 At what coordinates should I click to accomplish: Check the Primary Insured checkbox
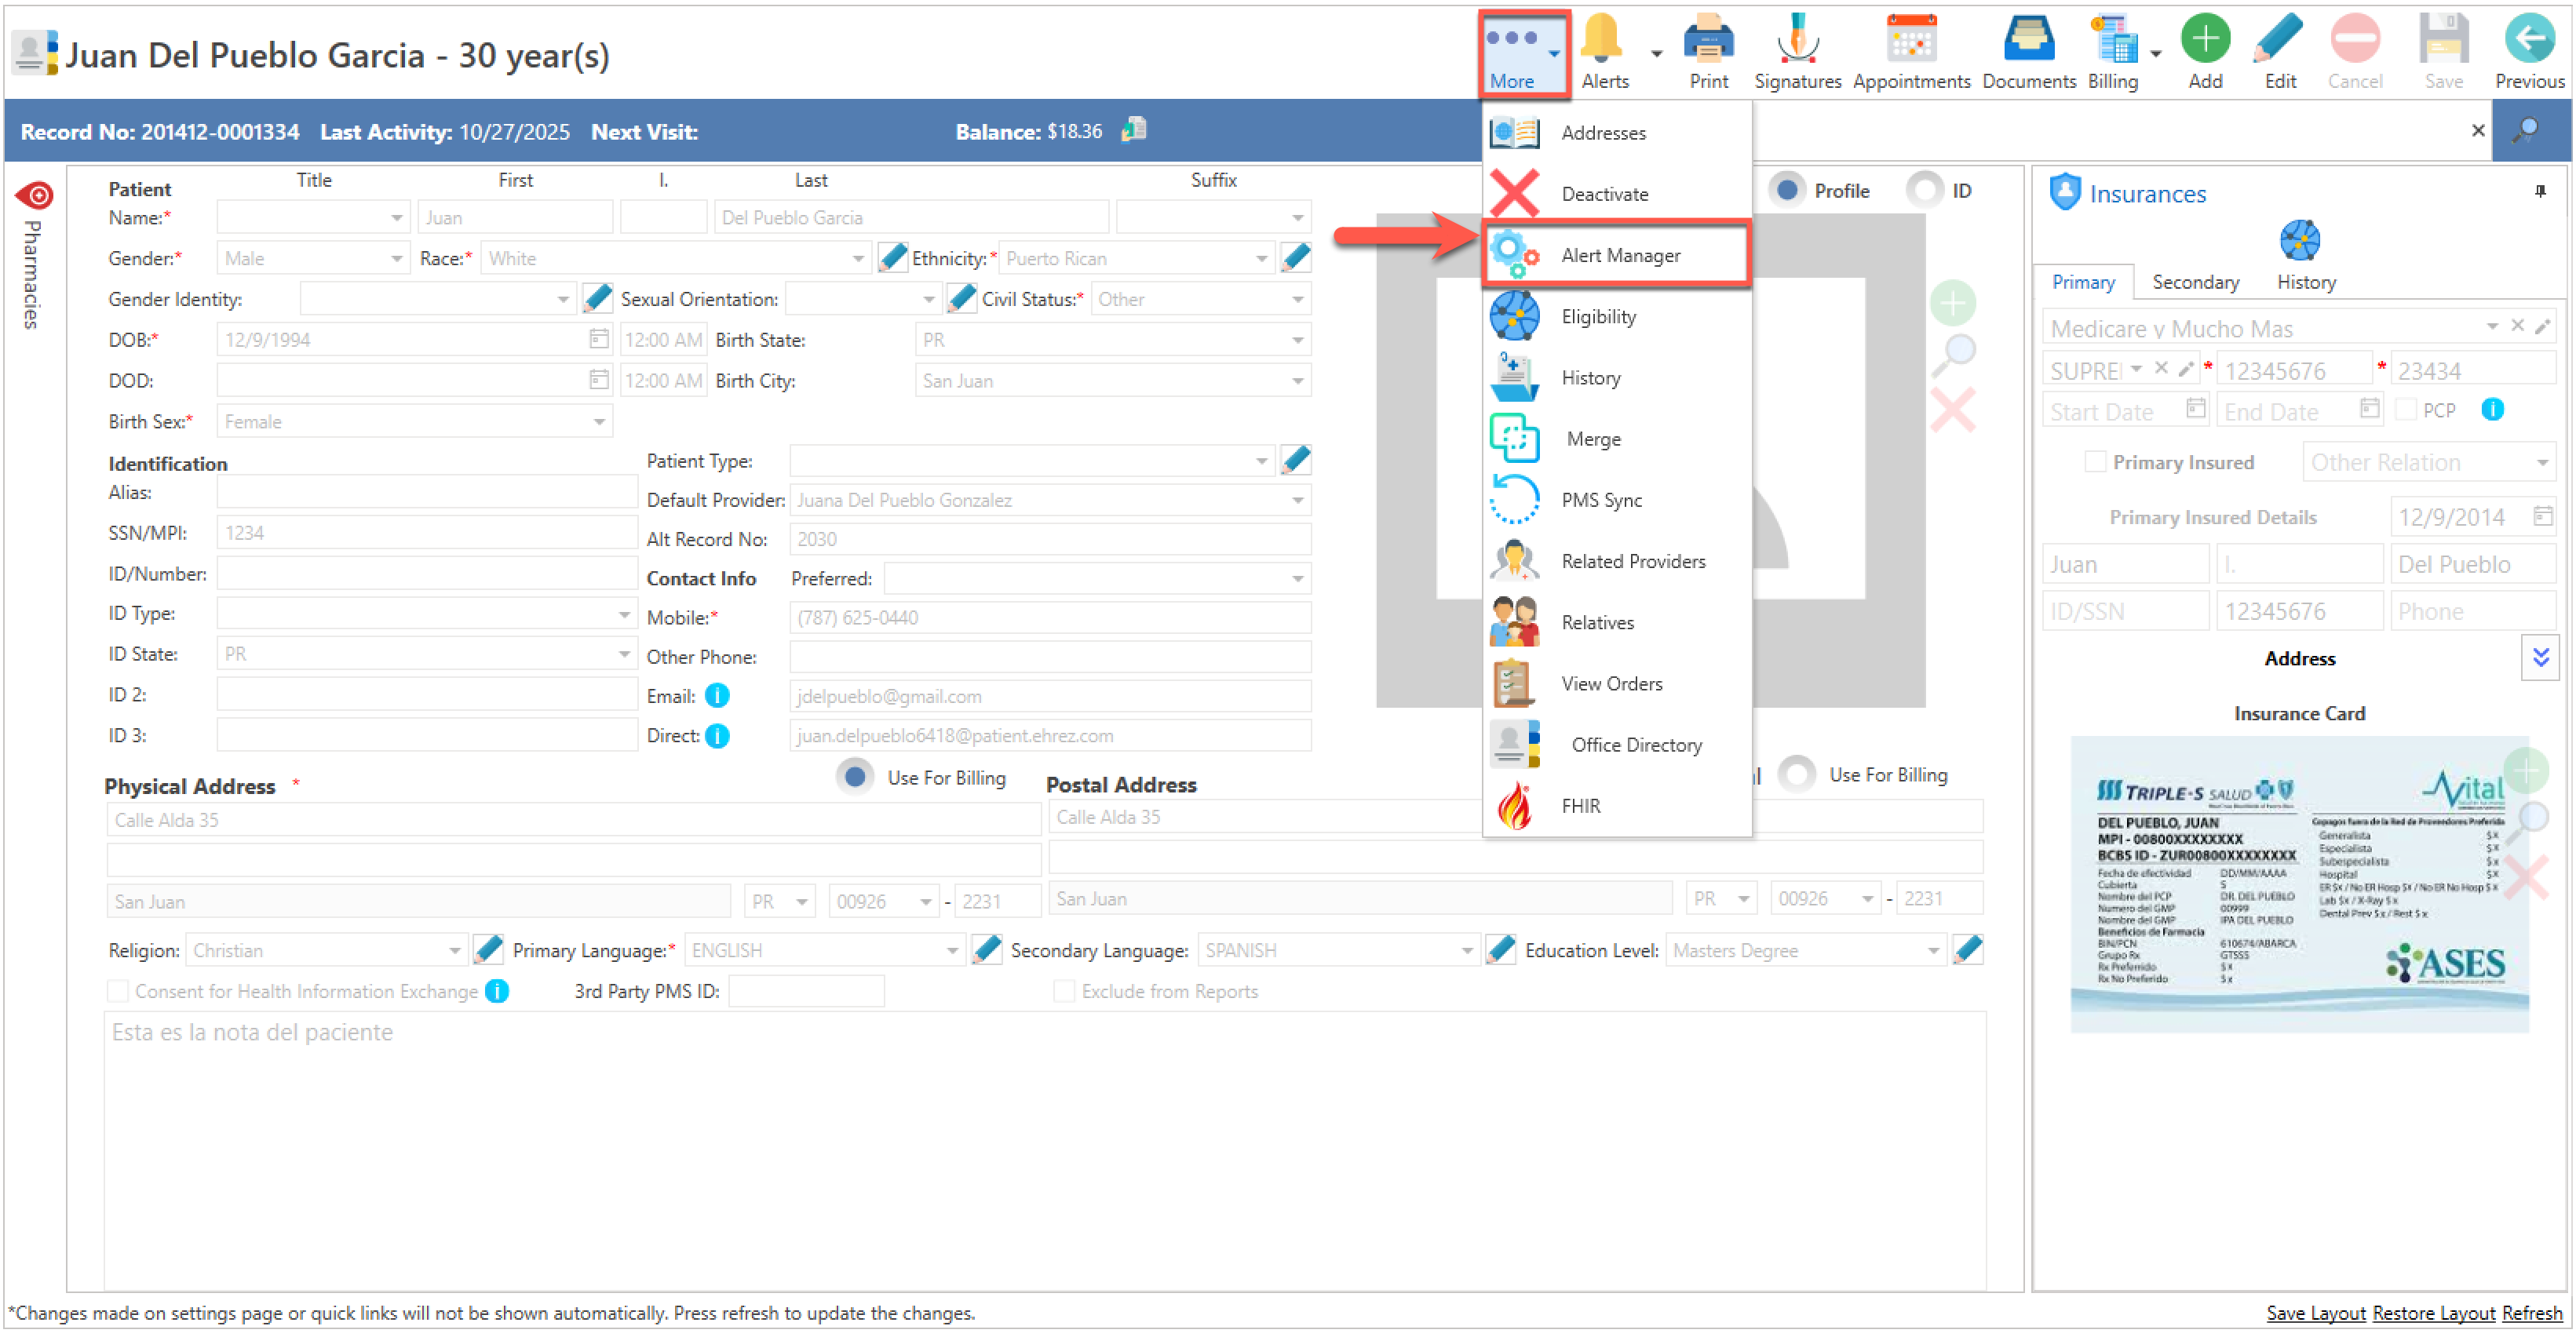(2094, 462)
